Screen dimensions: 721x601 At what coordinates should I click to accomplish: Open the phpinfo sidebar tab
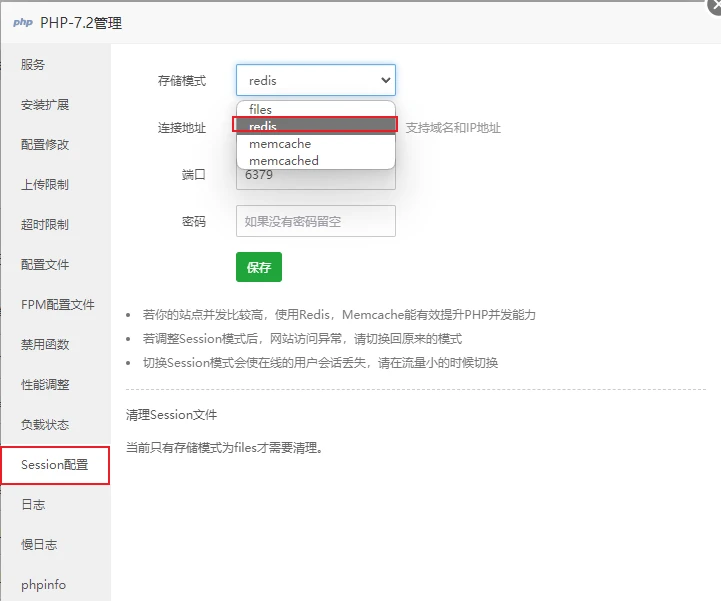tap(43, 585)
